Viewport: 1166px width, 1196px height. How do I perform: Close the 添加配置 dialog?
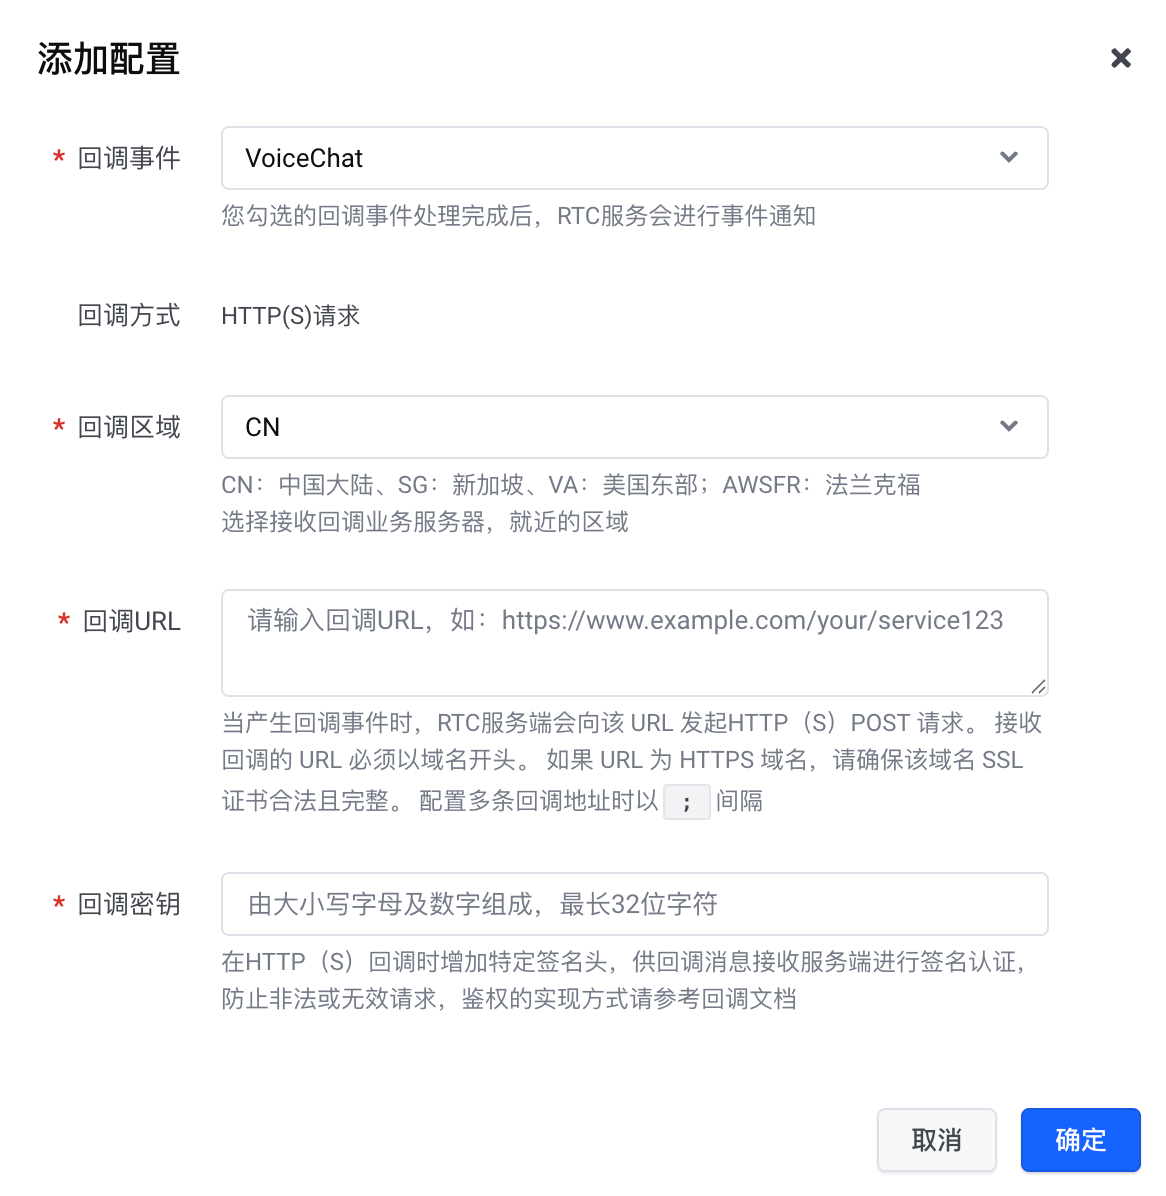pyautogui.click(x=1120, y=59)
